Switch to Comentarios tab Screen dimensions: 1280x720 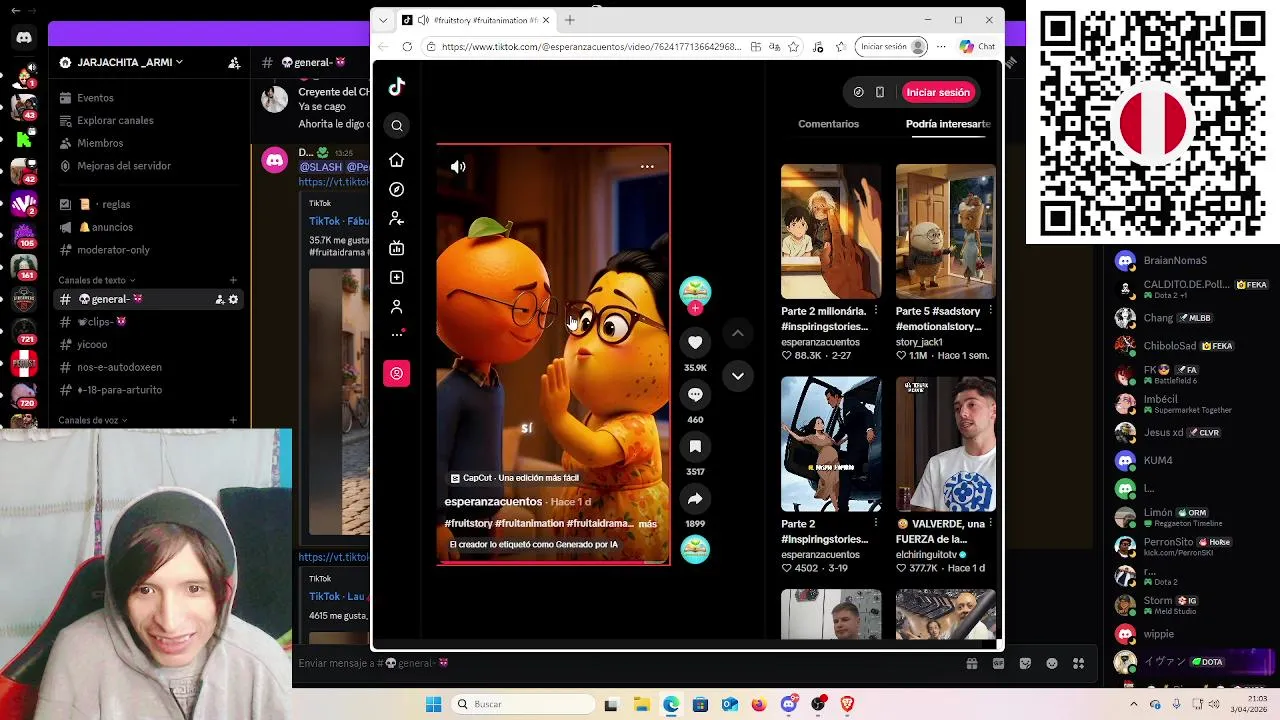pyautogui.click(x=828, y=124)
